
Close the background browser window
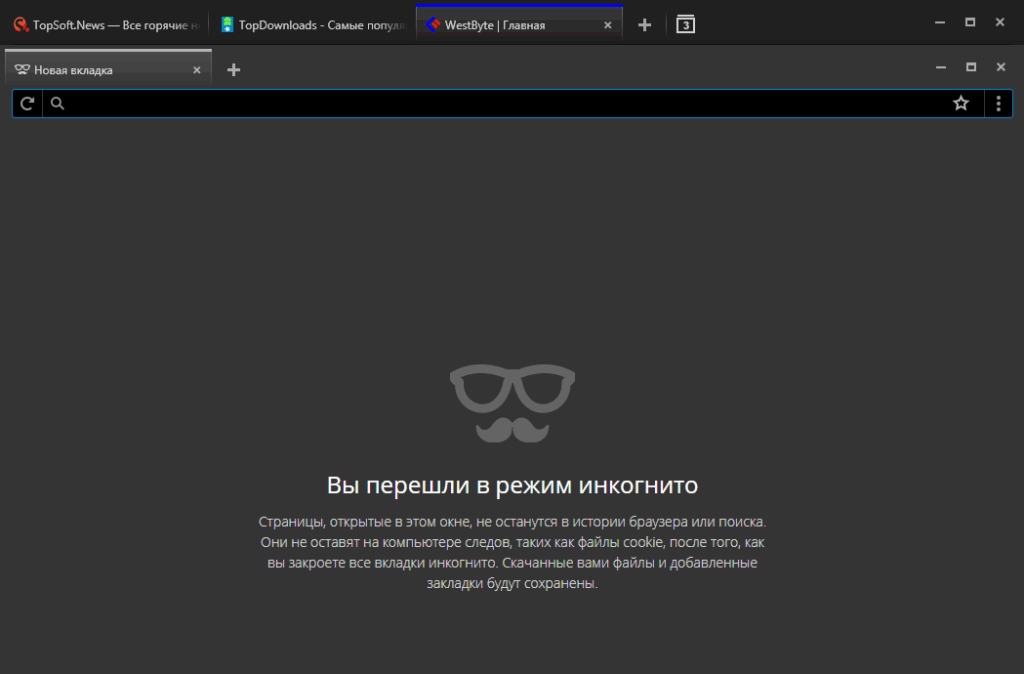point(1000,22)
